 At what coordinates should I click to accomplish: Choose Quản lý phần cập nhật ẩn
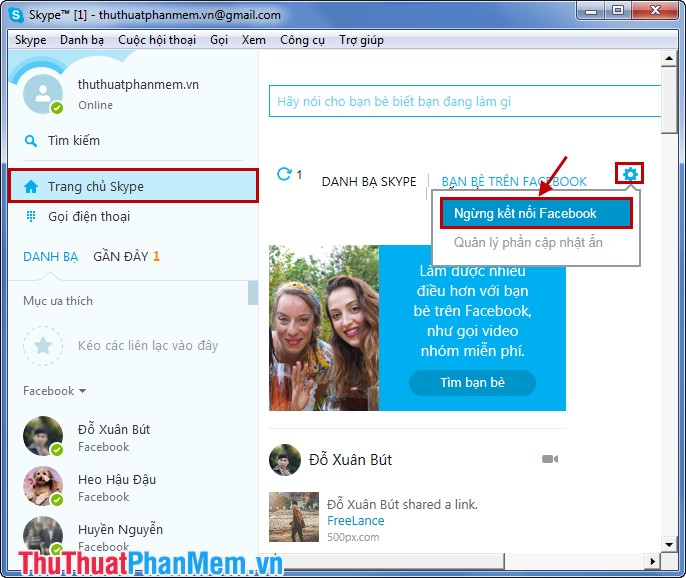[x=528, y=242]
